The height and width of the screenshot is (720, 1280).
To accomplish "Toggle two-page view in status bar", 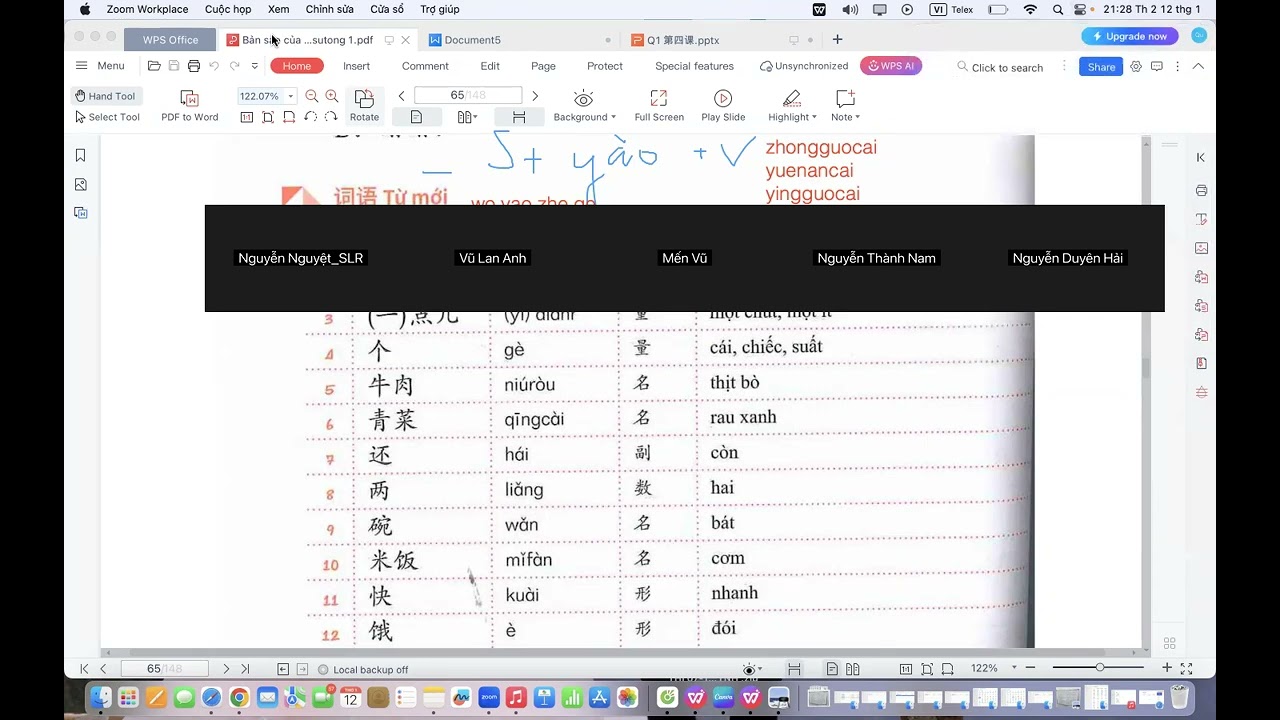I will pos(853,668).
